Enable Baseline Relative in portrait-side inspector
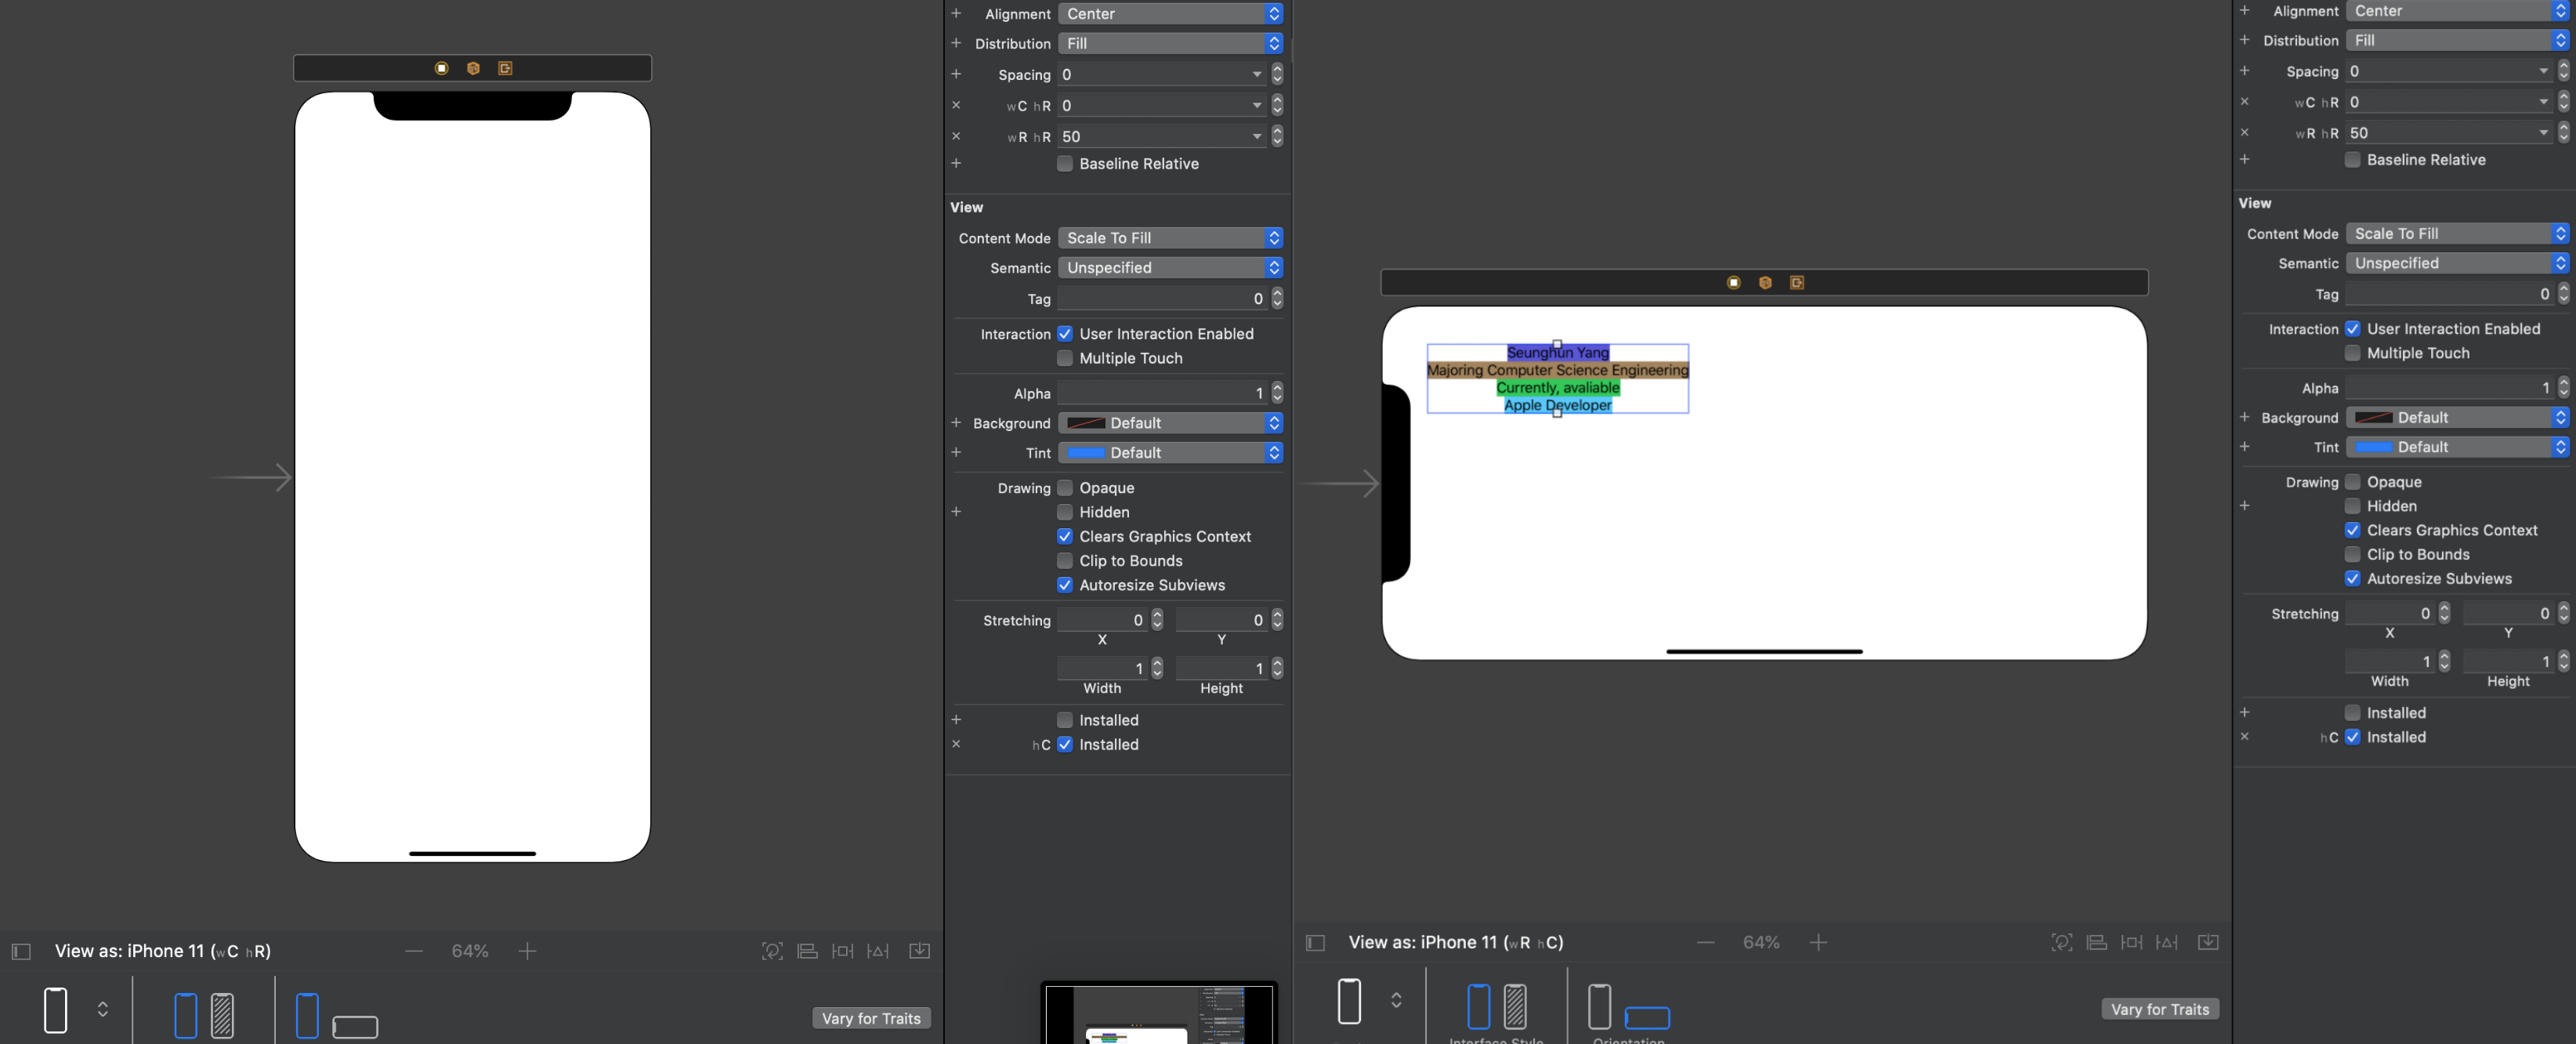This screenshot has height=1044, width=2576. [1065, 164]
